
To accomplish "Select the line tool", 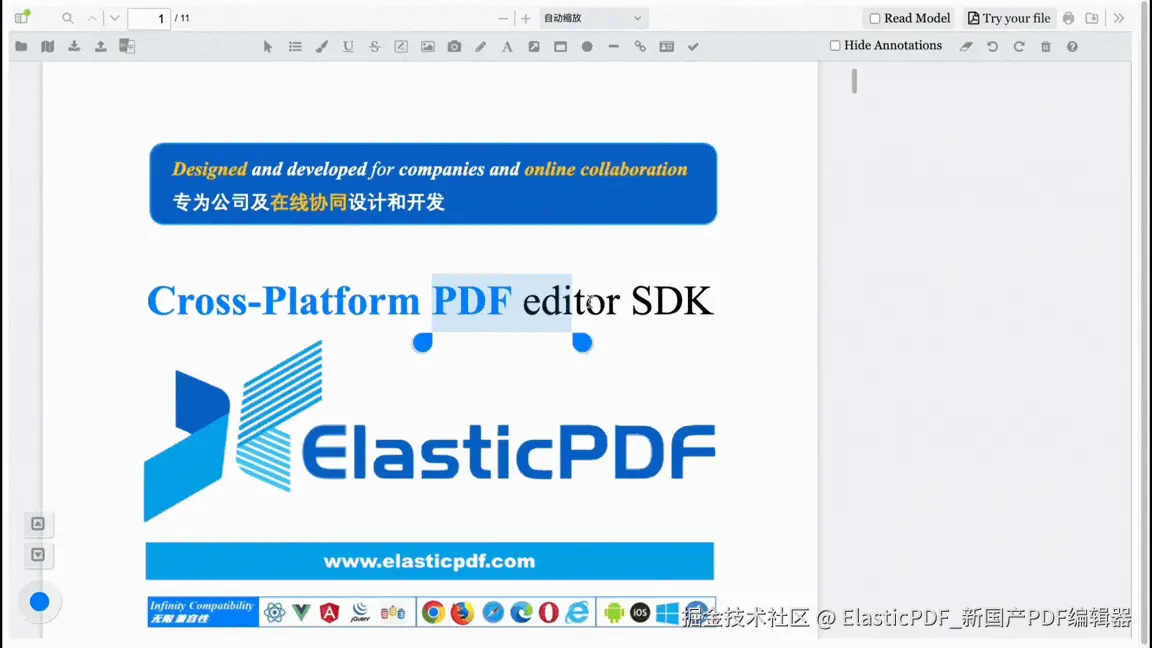I will 613,46.
